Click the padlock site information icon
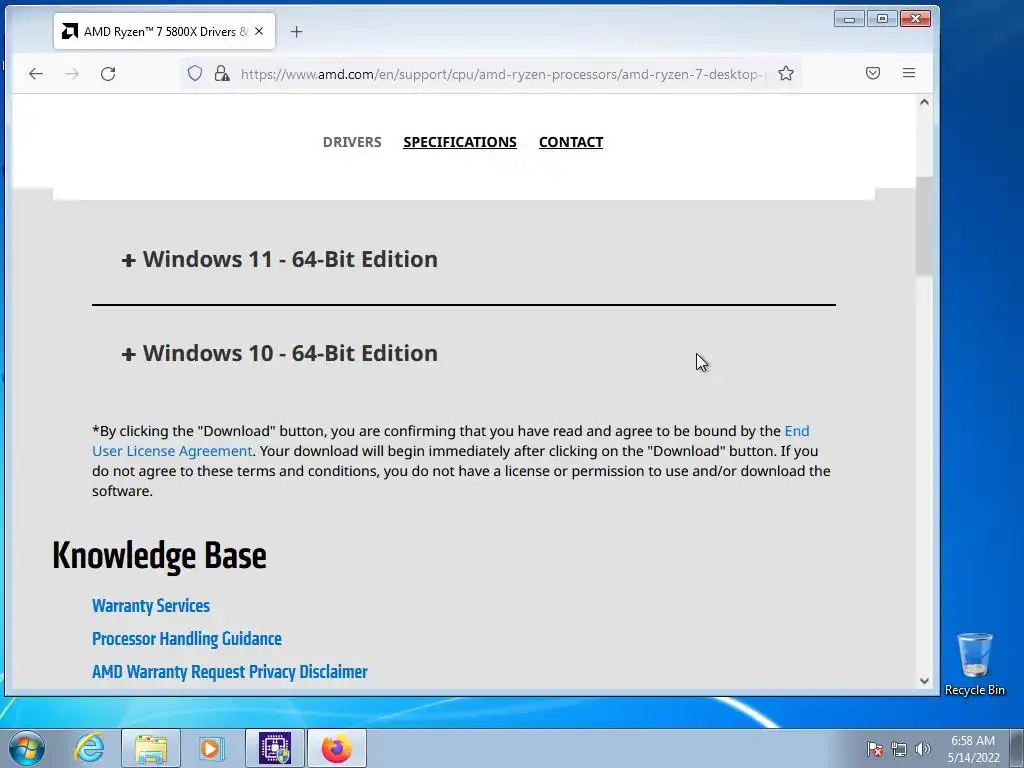Screen dimensions: 1024x768 tap(222, 73)
